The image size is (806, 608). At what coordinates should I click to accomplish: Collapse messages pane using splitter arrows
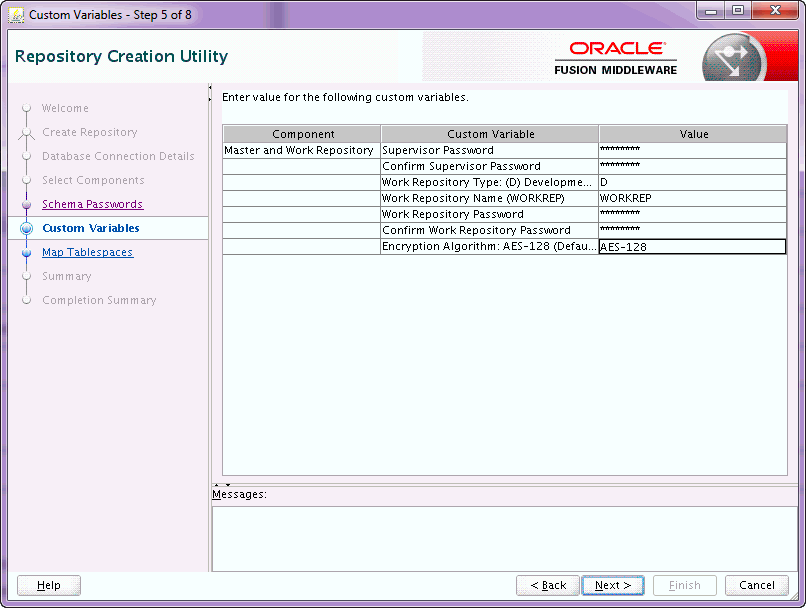point(228,485)
